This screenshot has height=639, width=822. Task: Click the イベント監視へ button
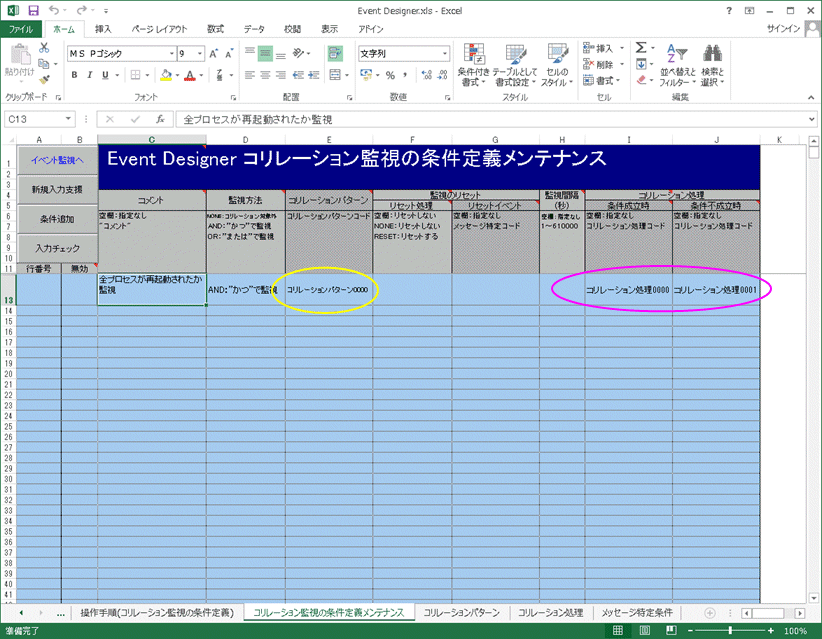[57, 160]
